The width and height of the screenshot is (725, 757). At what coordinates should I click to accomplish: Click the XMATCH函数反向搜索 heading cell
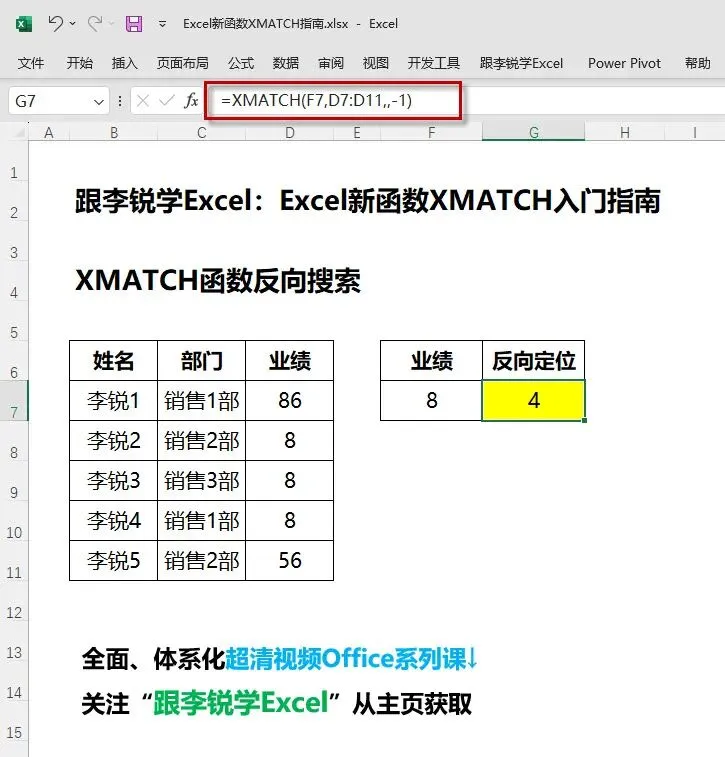(218, 280)
